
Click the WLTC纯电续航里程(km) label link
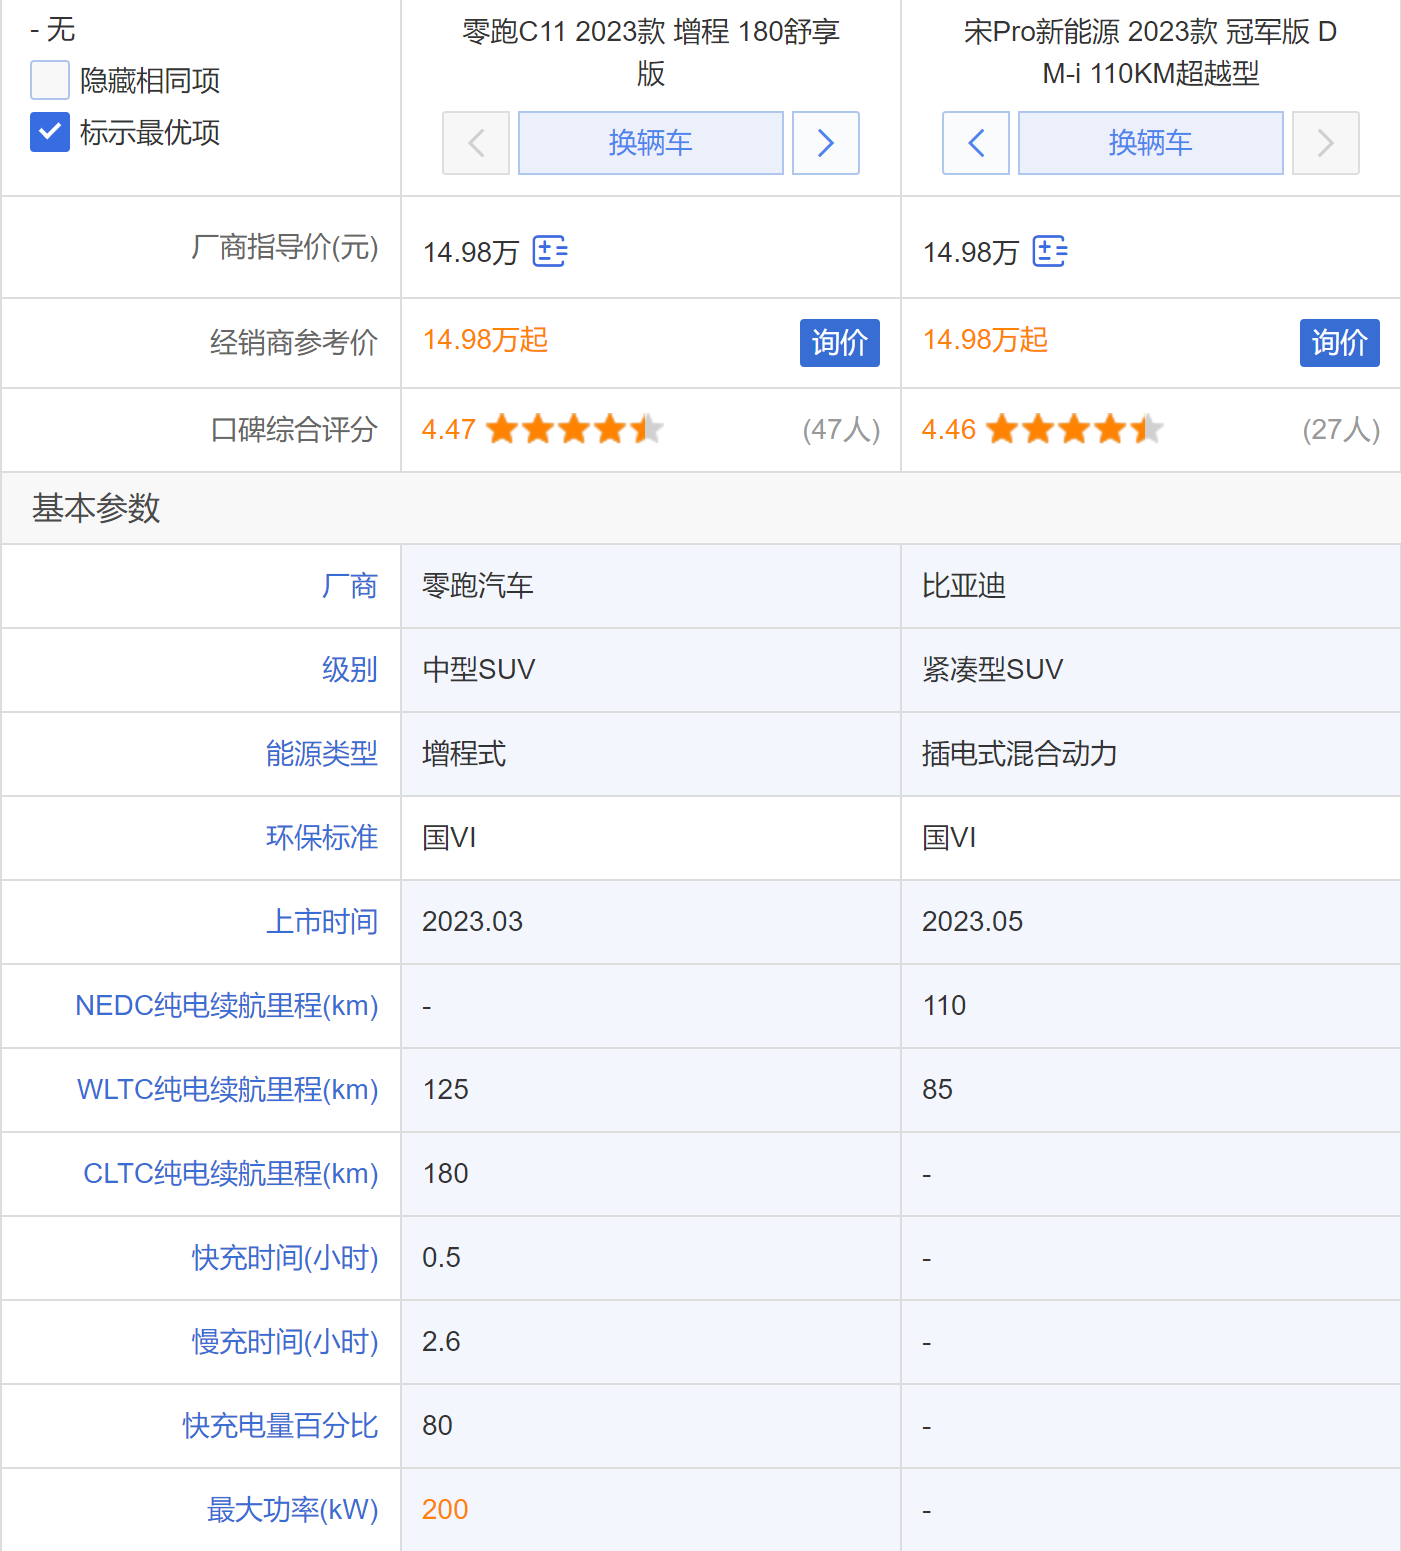(x=227, y=1089)
